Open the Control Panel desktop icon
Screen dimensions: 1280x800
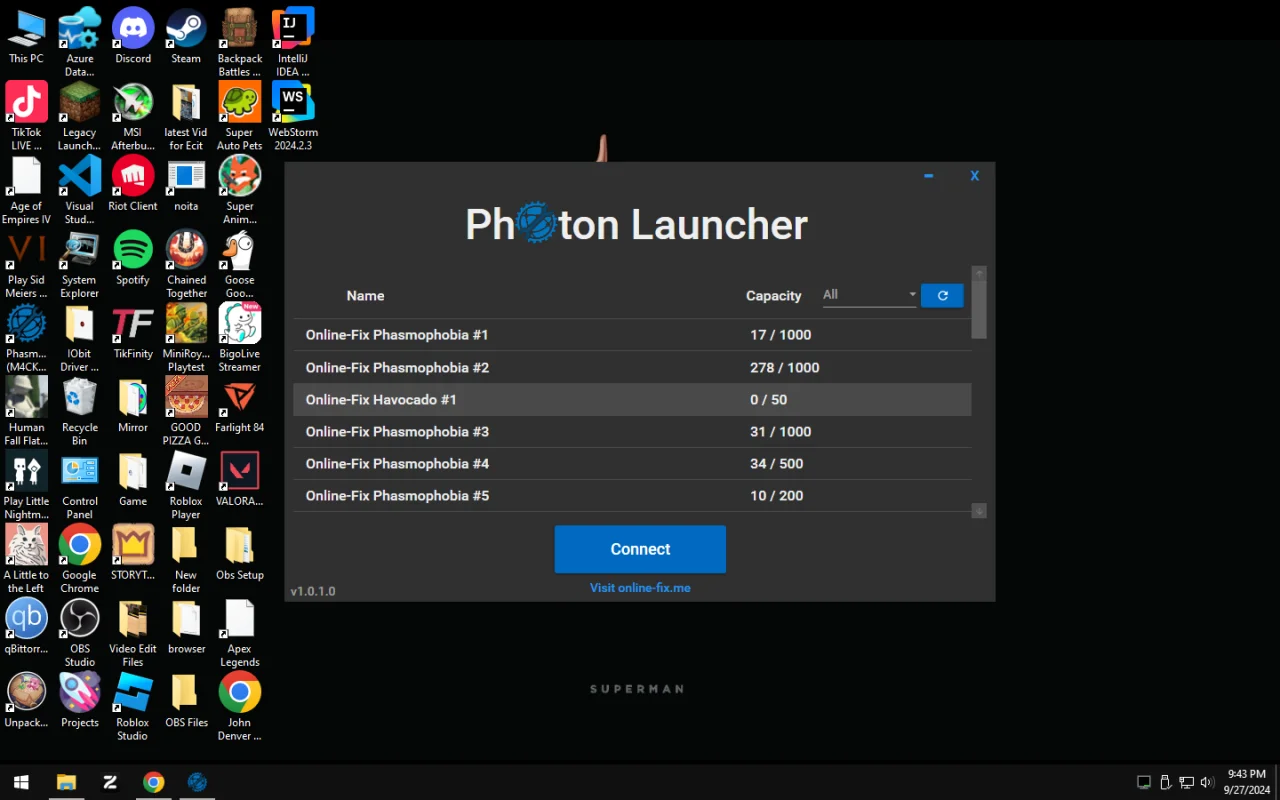point(80,486)
